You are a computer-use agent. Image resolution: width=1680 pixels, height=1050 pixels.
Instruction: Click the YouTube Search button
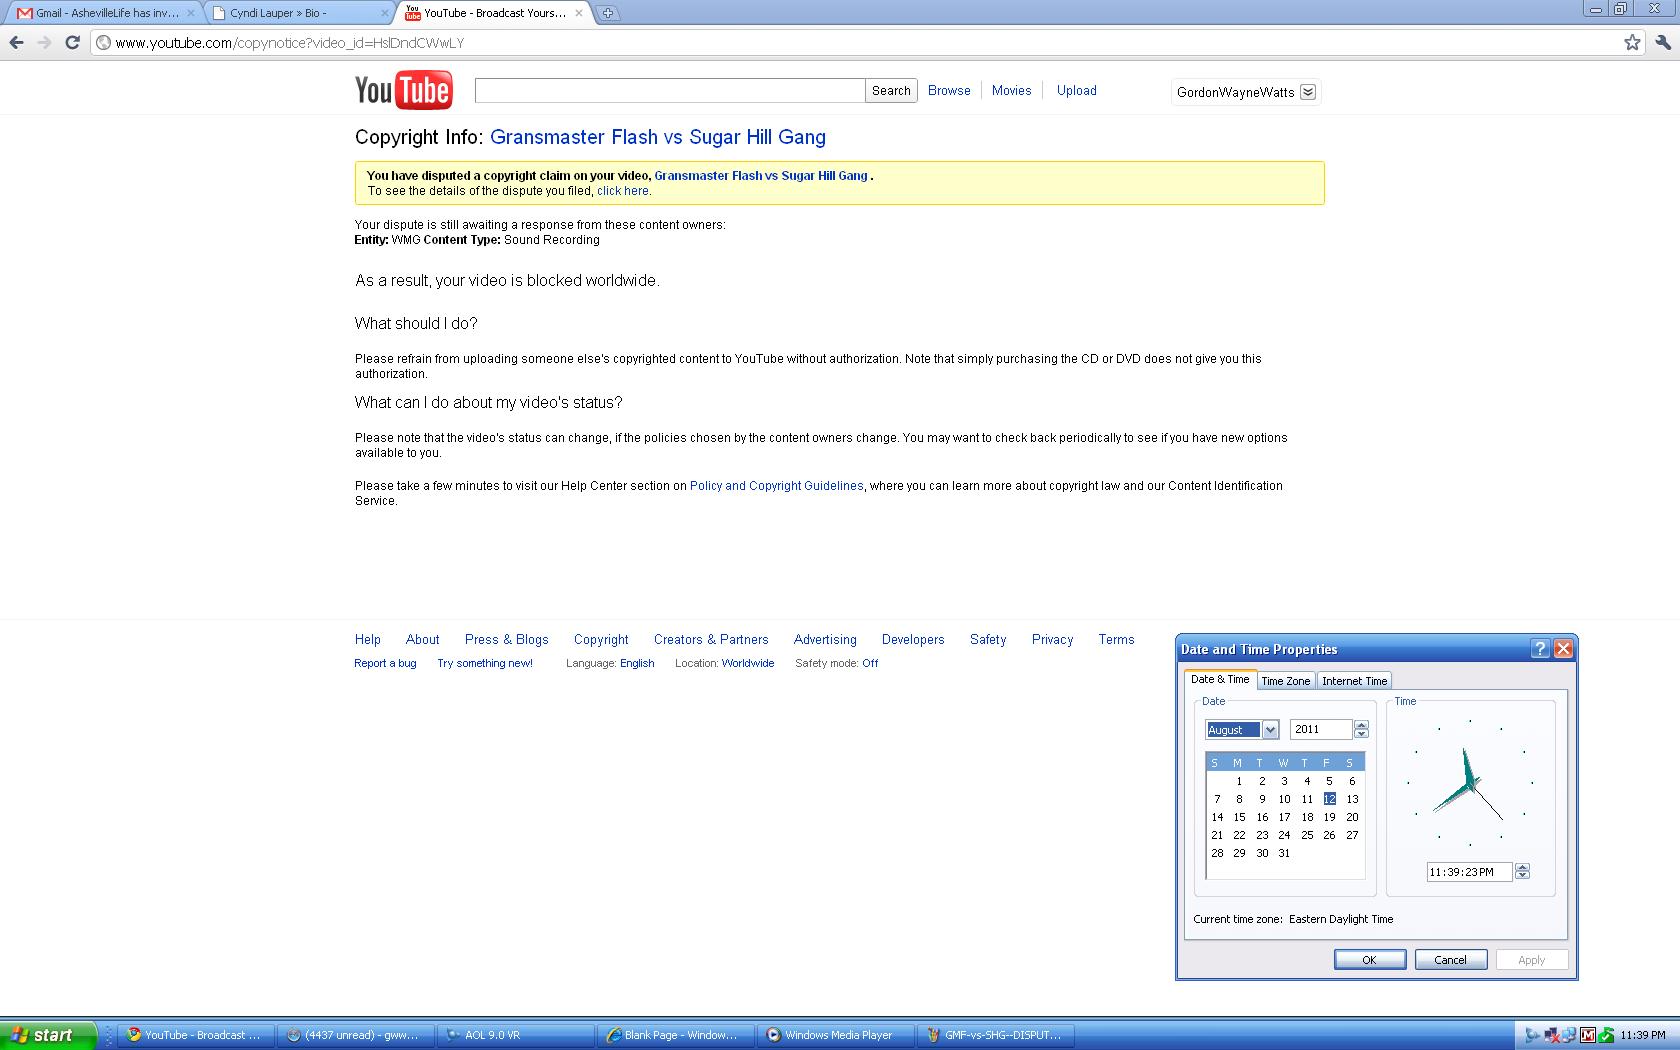(891, 90)
